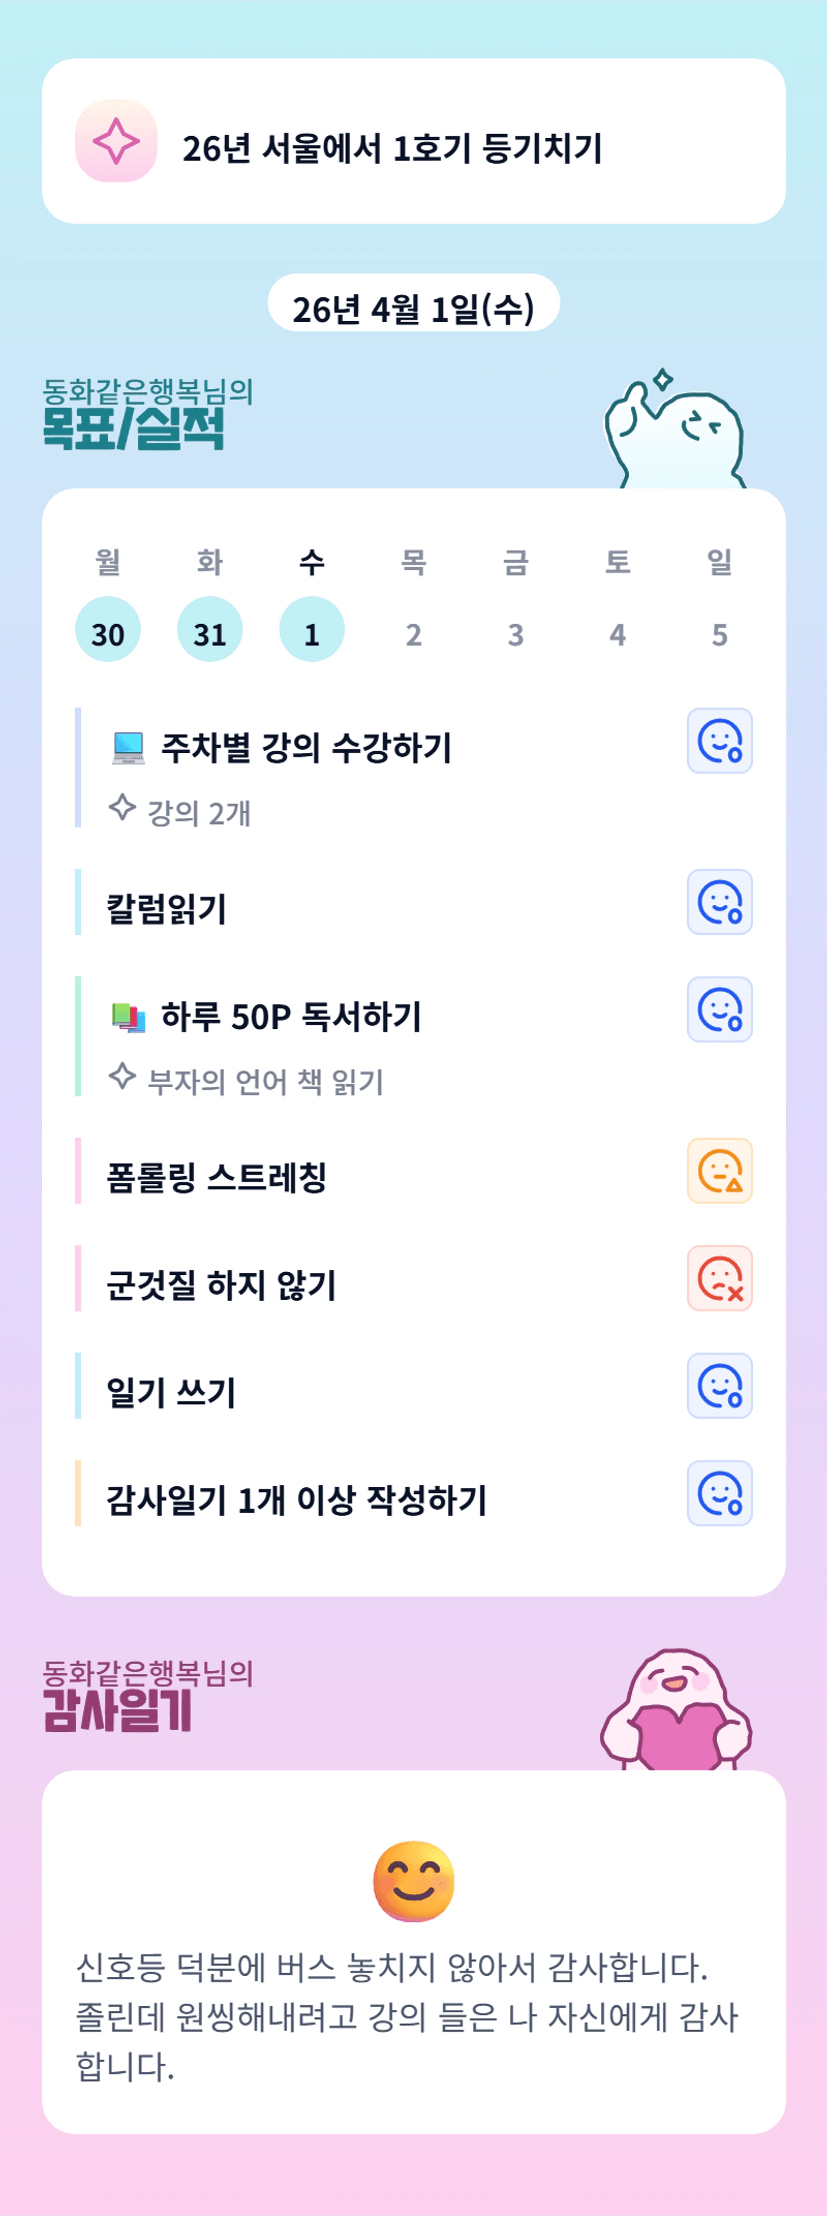The image size is (827, 2216).
Task: Tap red sad face for 군것질 하지 않기
Action: click(719, 1279)
